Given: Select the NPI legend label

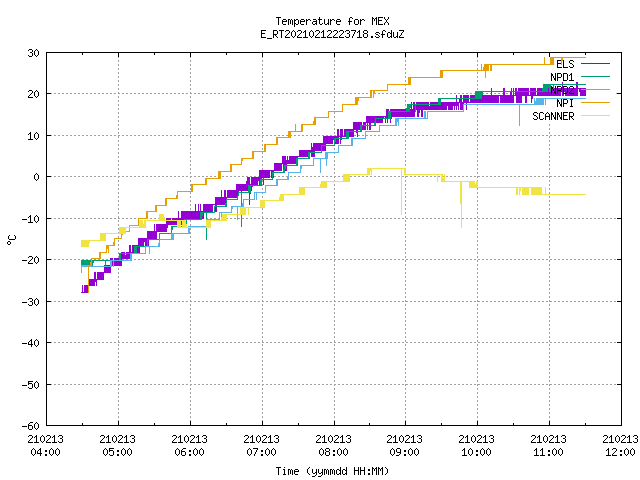Looking at the screenshot, I should [x=565, y=103].
